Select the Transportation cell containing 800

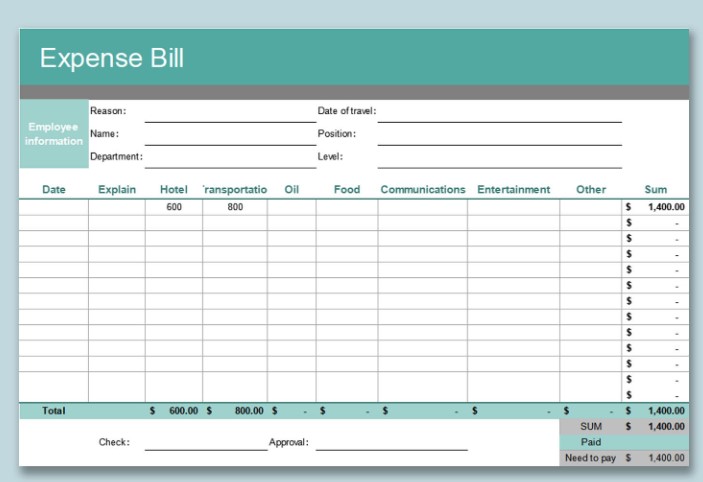pos(234,207)
